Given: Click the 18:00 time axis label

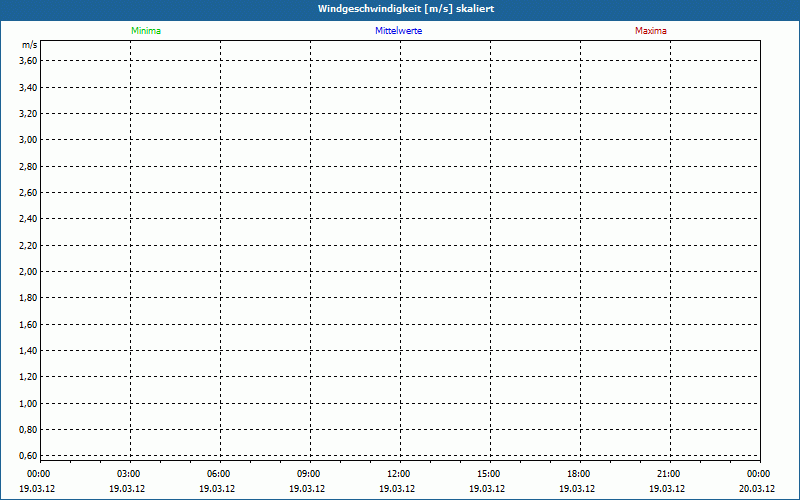Looking at the screenshot, I should (579, 474).
